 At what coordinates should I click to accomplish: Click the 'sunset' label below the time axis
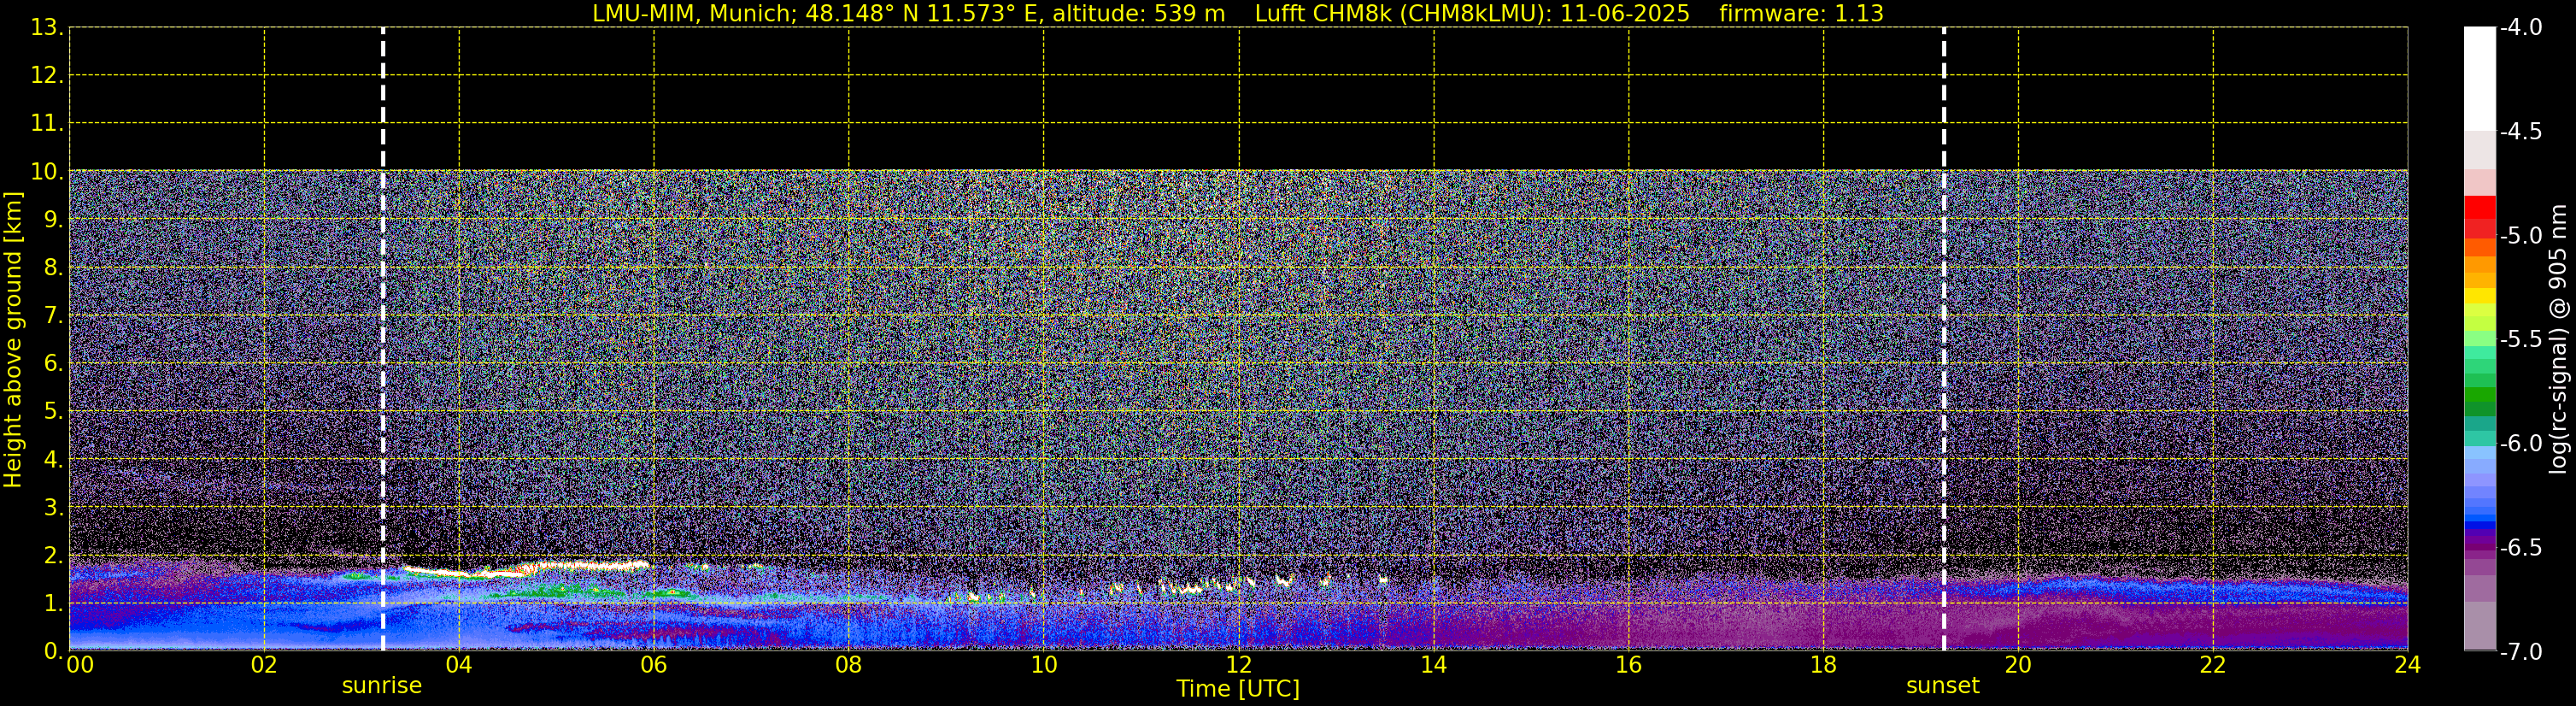pyautogui.click(x=1943, y=686)
